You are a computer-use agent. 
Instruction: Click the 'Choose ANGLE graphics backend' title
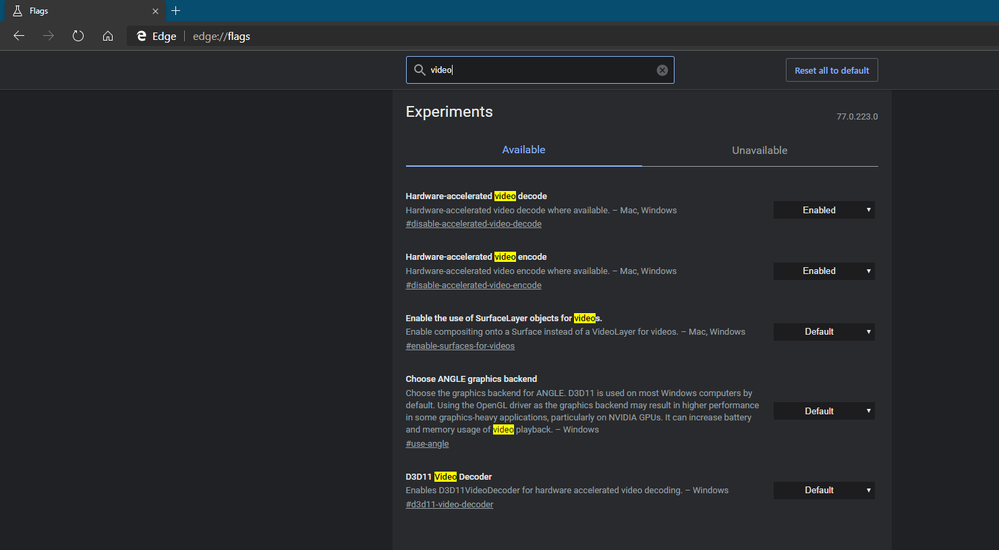tap(471, 379)
